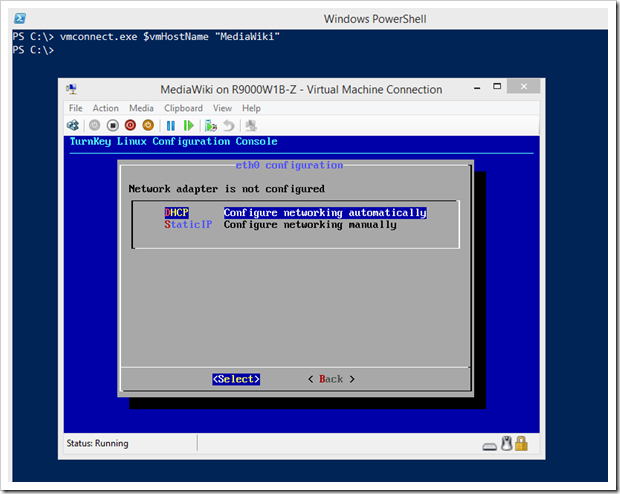620x494 pixels.
Task: Click the 'eth0 configuration' dialog title
Action: pos(289,165)
